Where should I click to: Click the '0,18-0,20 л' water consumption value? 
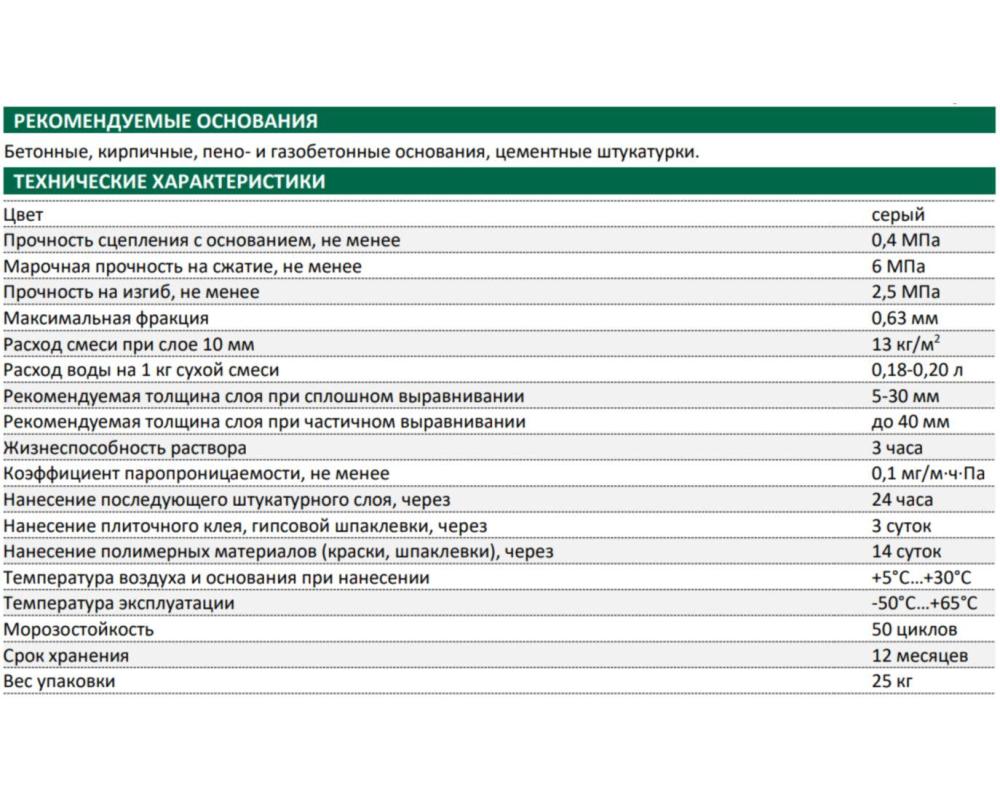(918, 370)
